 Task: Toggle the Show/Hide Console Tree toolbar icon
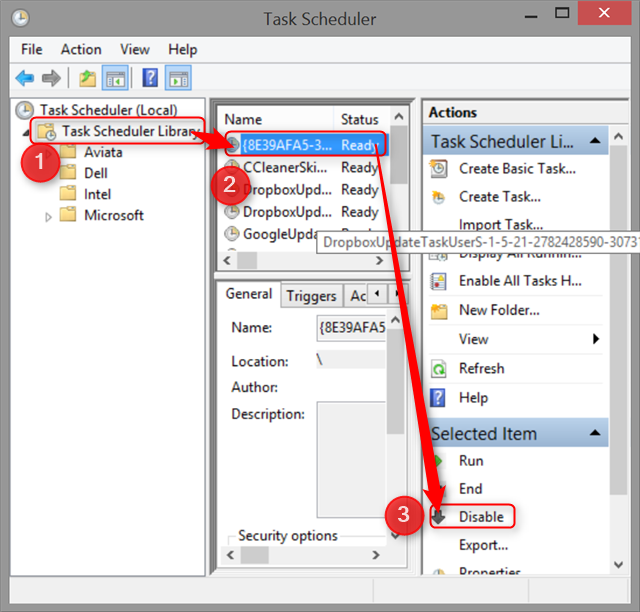coord(115,78)
